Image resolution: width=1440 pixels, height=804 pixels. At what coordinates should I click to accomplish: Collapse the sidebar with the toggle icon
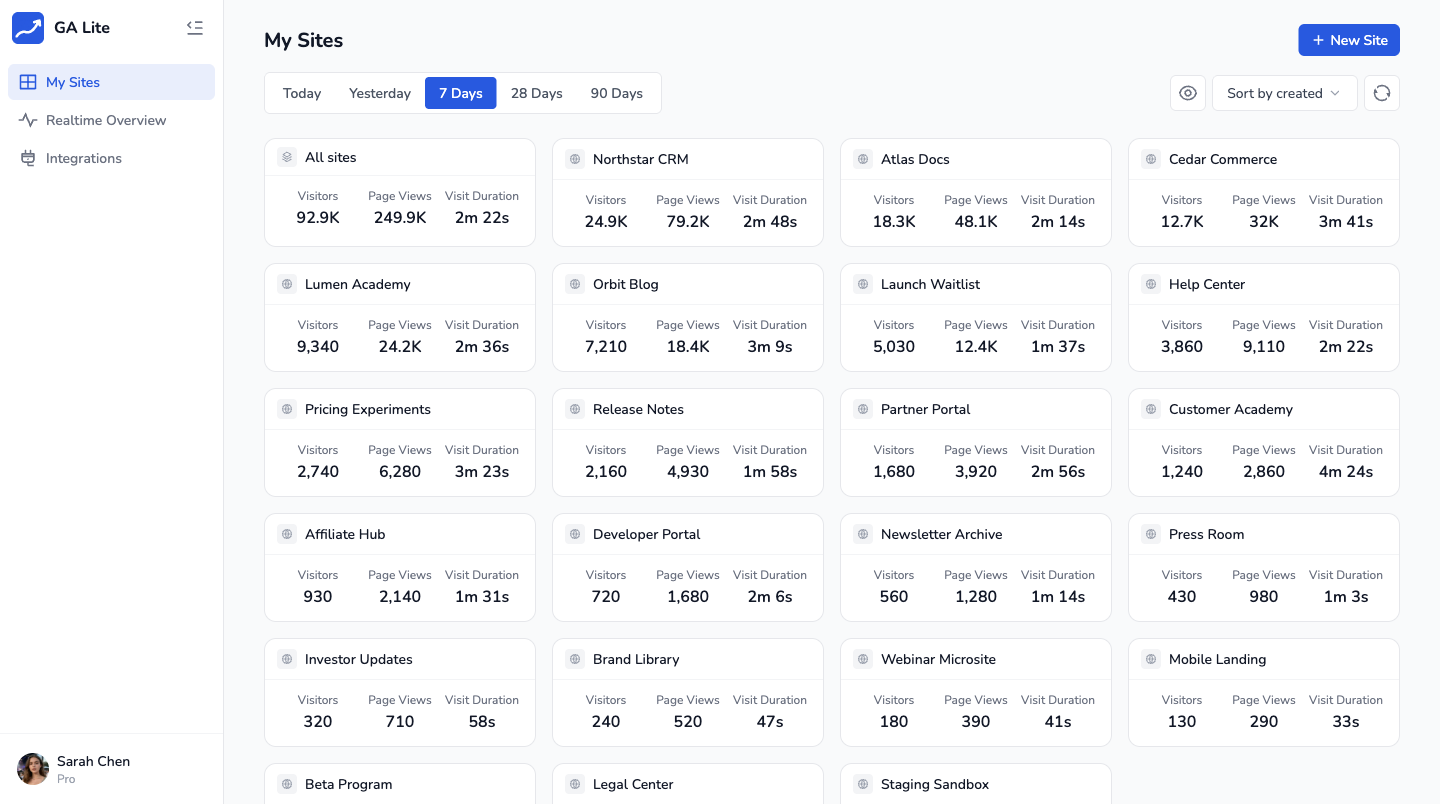point(195,28)
